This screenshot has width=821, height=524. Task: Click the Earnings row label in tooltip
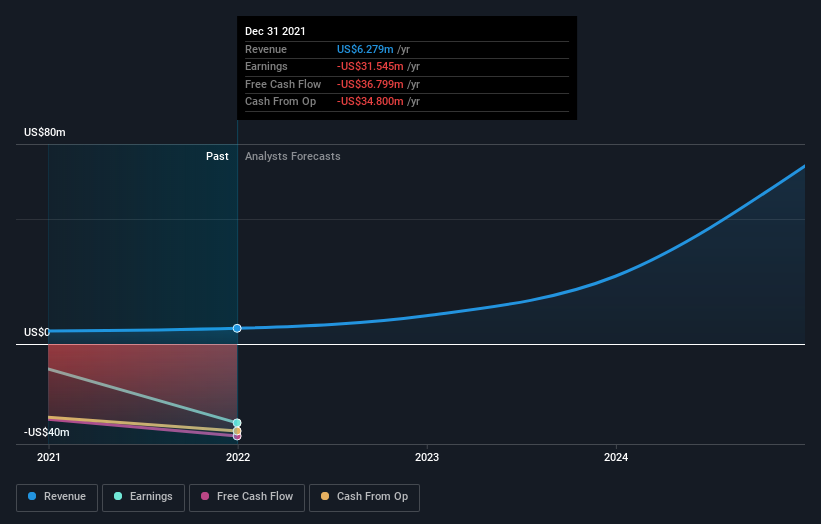point(267,66)
